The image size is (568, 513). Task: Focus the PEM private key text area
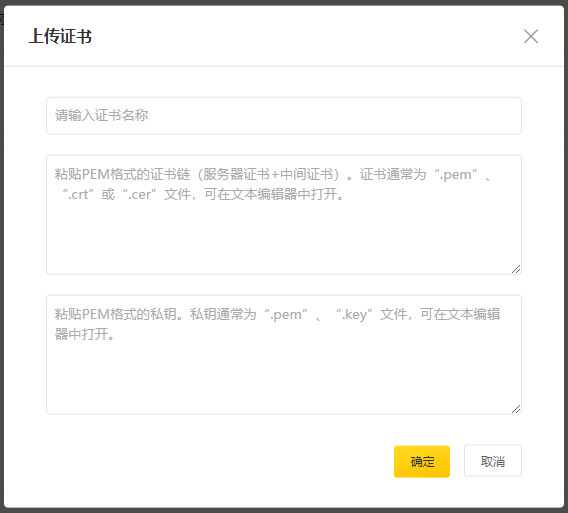pos(284,354)
